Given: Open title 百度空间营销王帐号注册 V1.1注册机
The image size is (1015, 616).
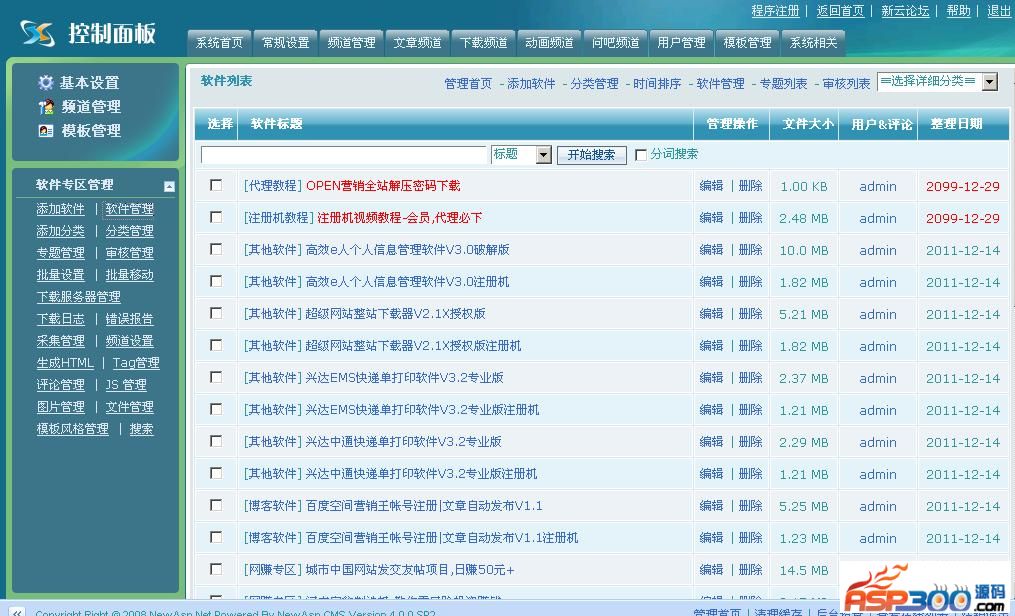Looking at the screenshot, I should 442,538.
